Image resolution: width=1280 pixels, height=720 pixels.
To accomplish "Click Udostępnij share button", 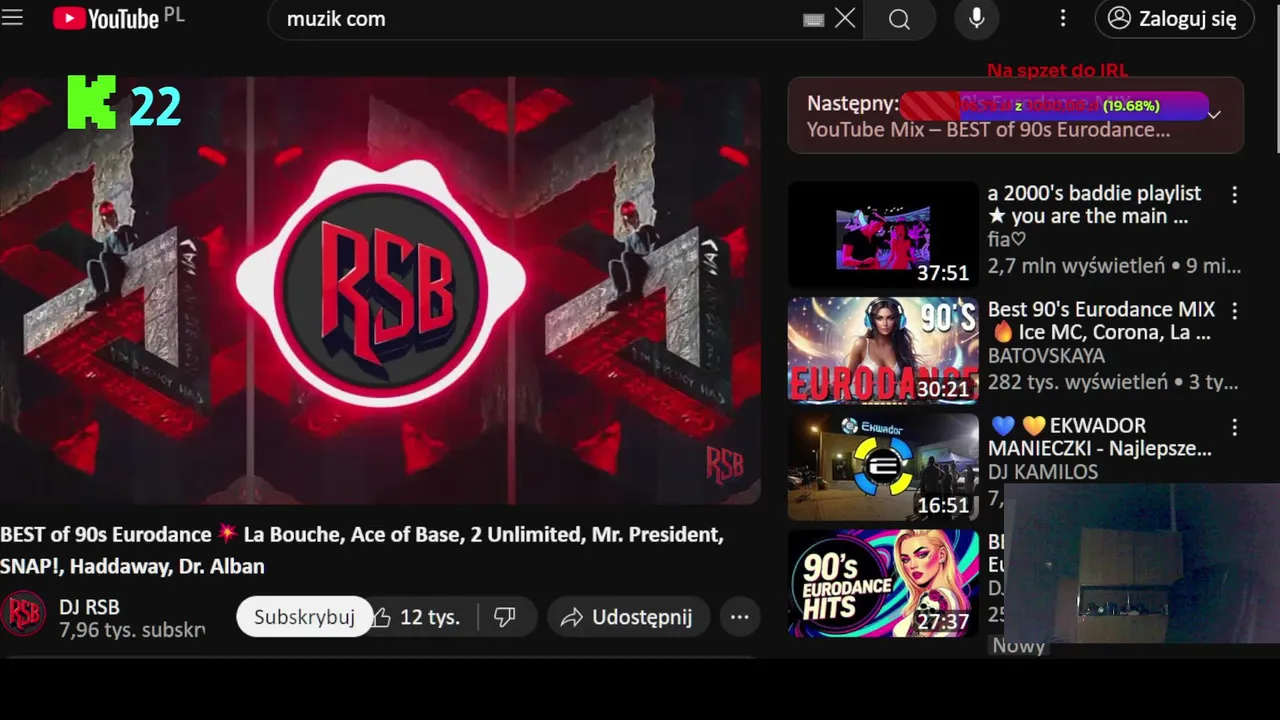I will click(x=628, y=617).
